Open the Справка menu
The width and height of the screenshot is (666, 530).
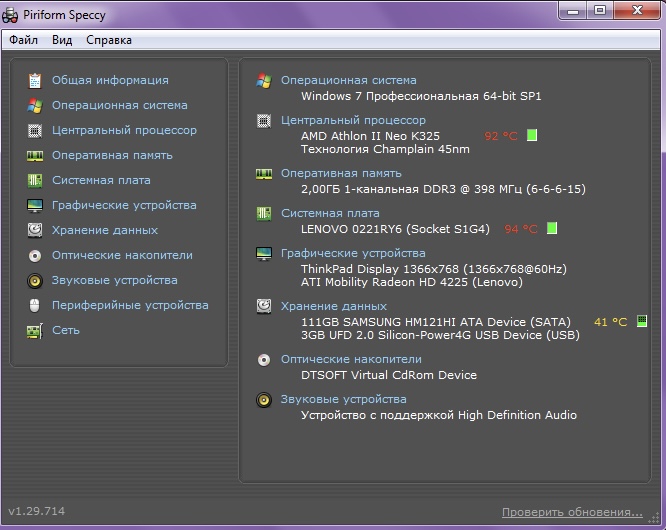108,40
